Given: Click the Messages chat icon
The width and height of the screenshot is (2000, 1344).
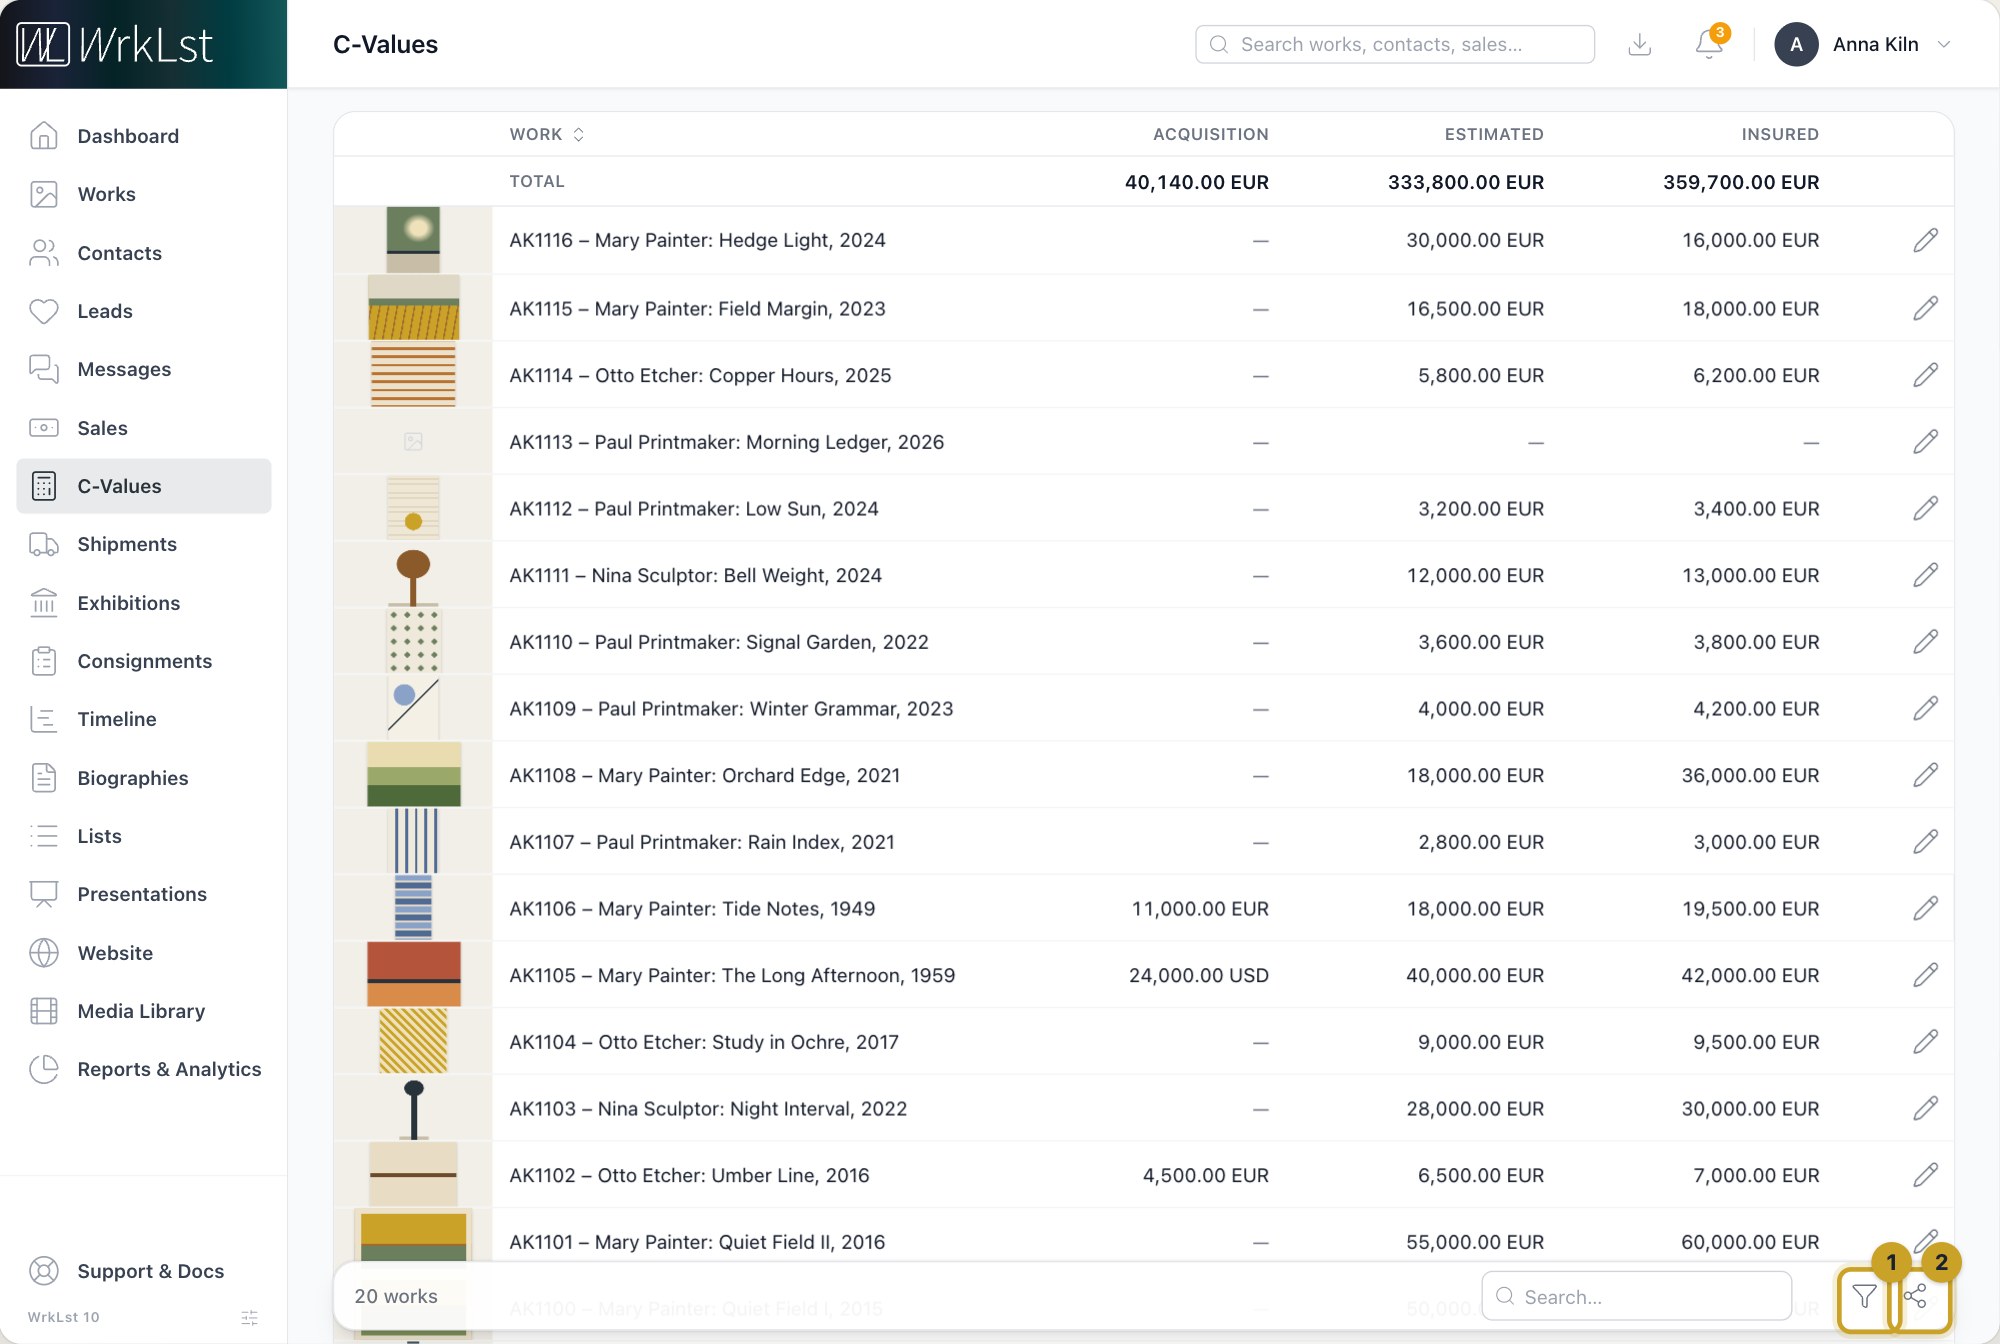Looking at the screenshot, I should click(x=44, y=369).
